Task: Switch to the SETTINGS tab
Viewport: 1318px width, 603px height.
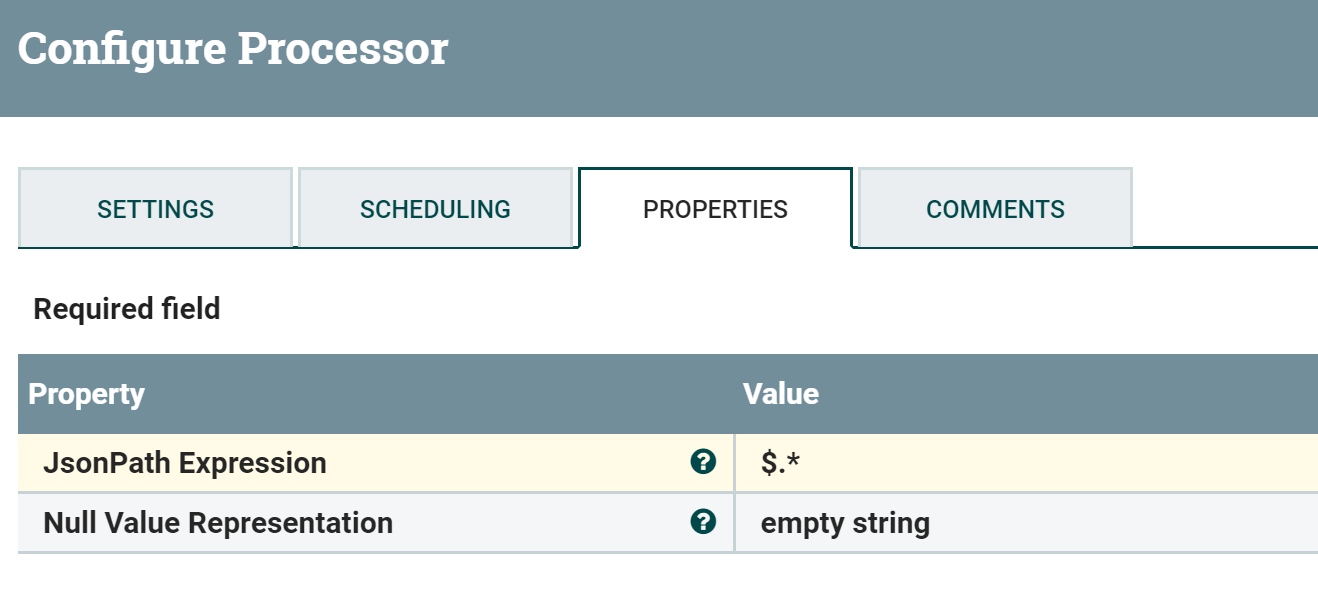Action: [x=155, y=209]
